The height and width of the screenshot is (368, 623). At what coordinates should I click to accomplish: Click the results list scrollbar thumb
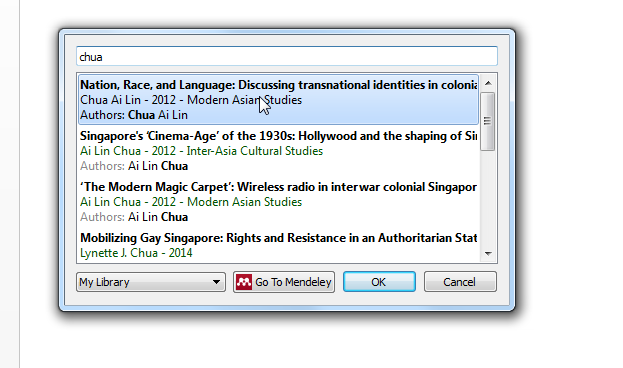[x=488, y=121]
